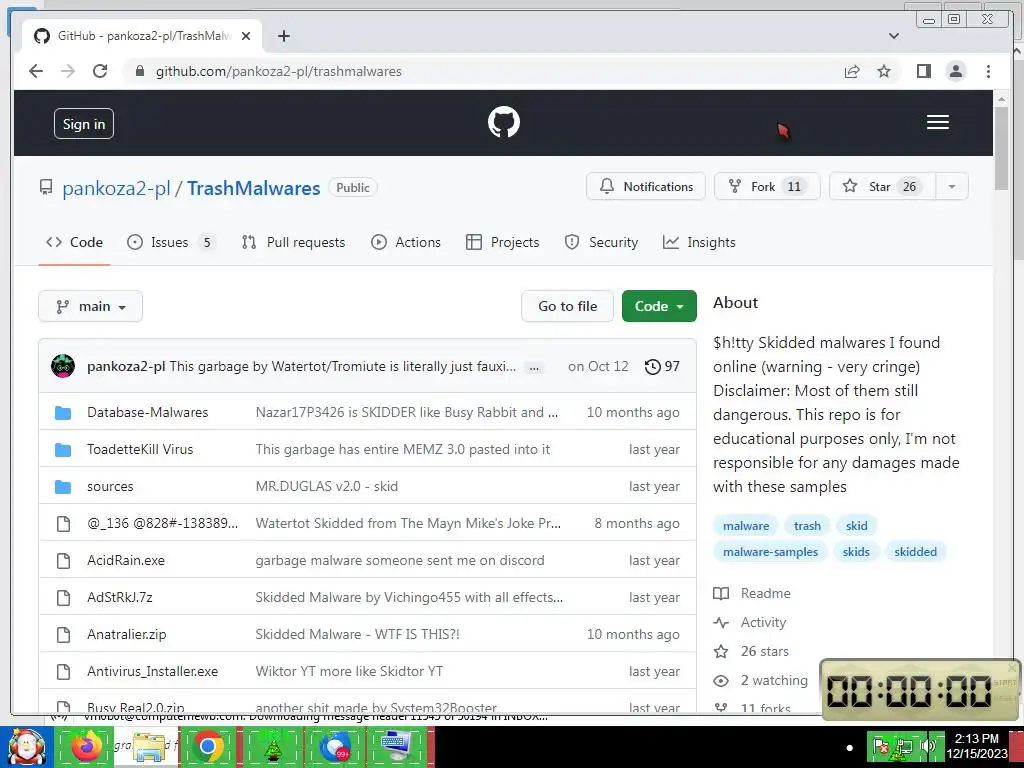Open the Activity link in About
This screenshot has width=1024, height=768.
click(x=750, y=622)
